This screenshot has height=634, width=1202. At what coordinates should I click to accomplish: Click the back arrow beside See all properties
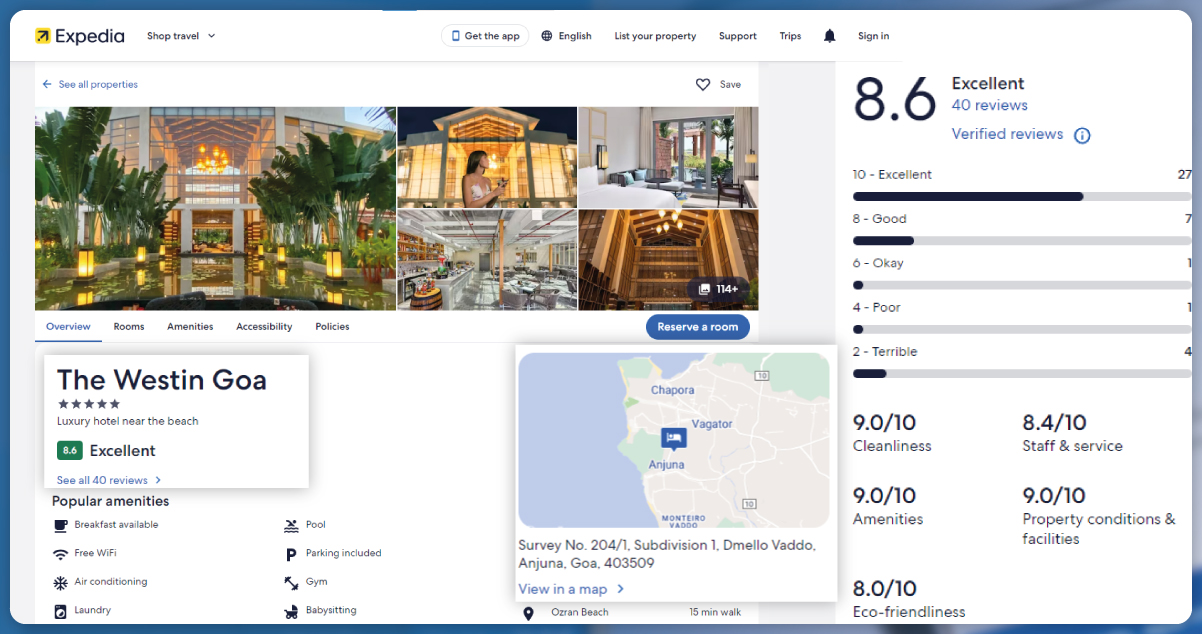(47, 85)
